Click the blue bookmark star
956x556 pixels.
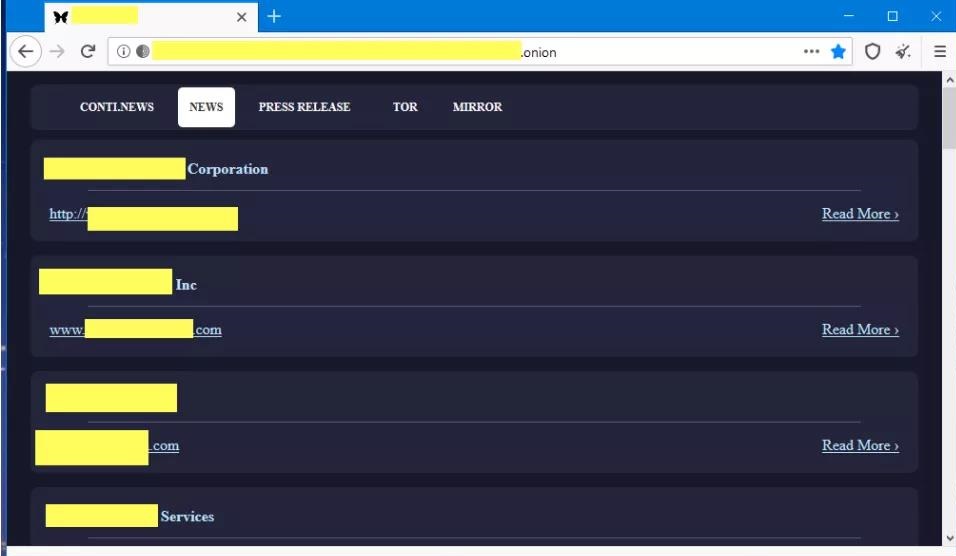click(x=838, y=52)
